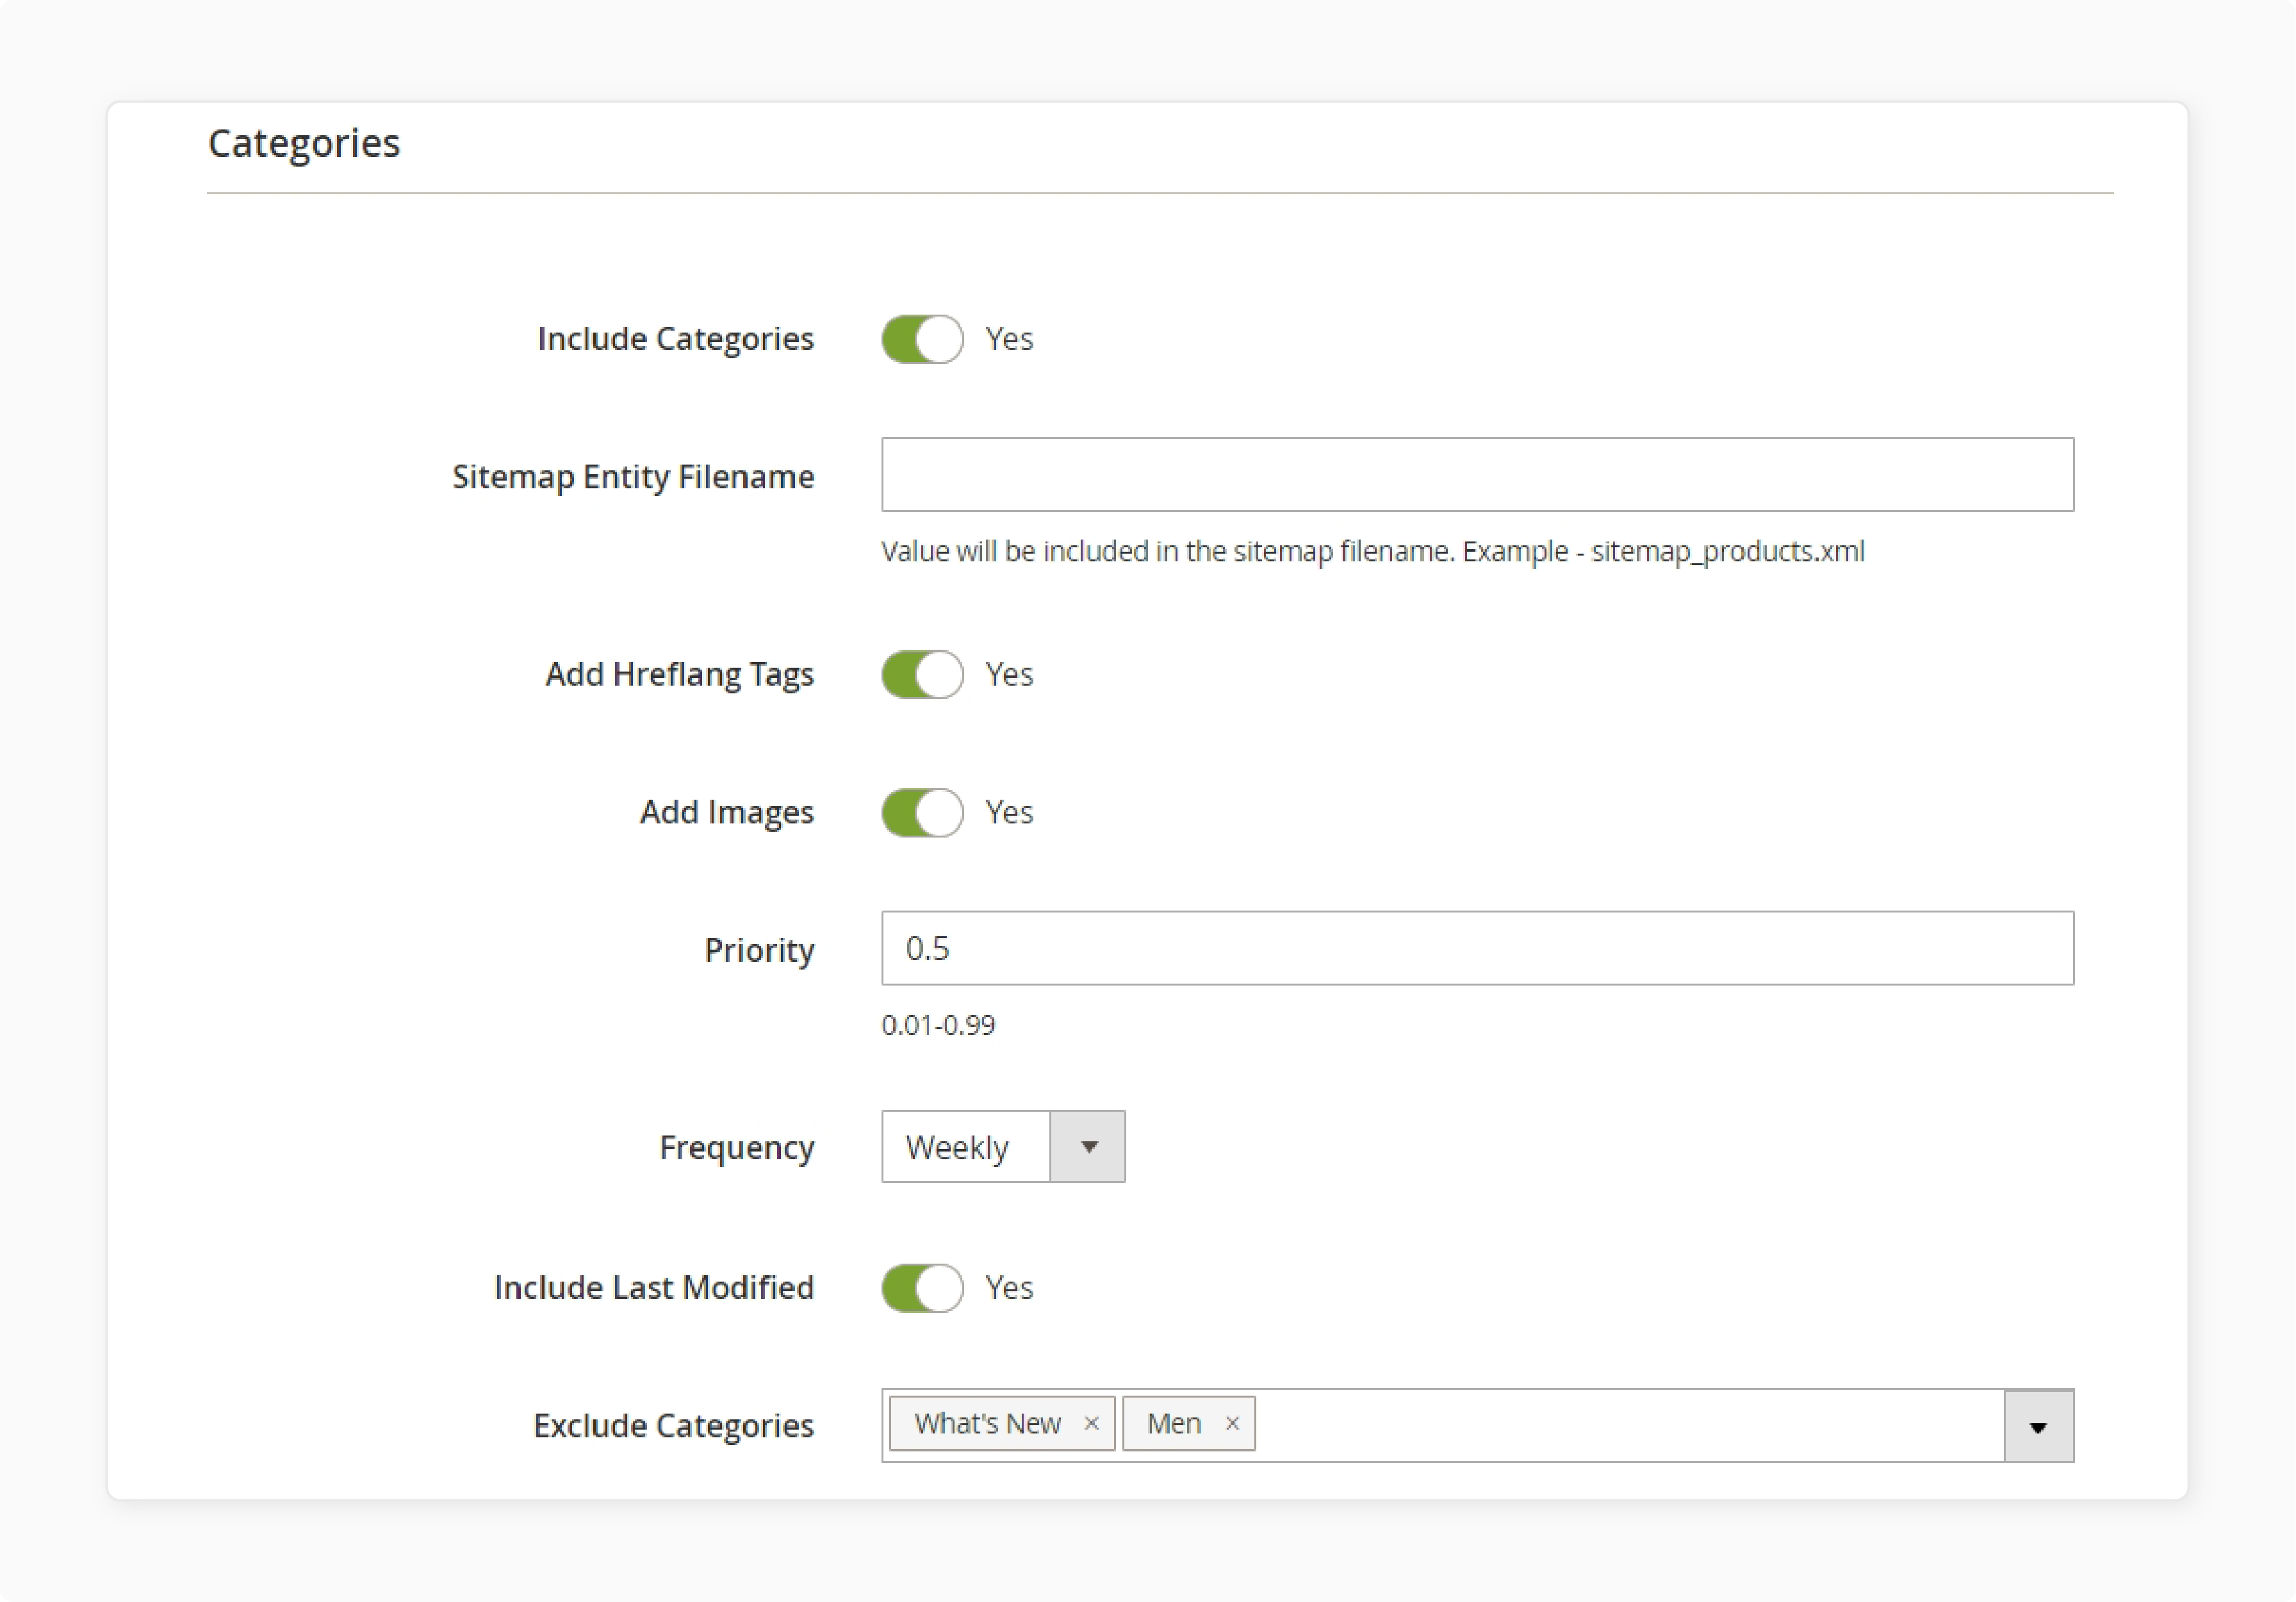2296x1602 pixels.
Task: Remove the What's New category tag
Action: tap(1091, 1424)
